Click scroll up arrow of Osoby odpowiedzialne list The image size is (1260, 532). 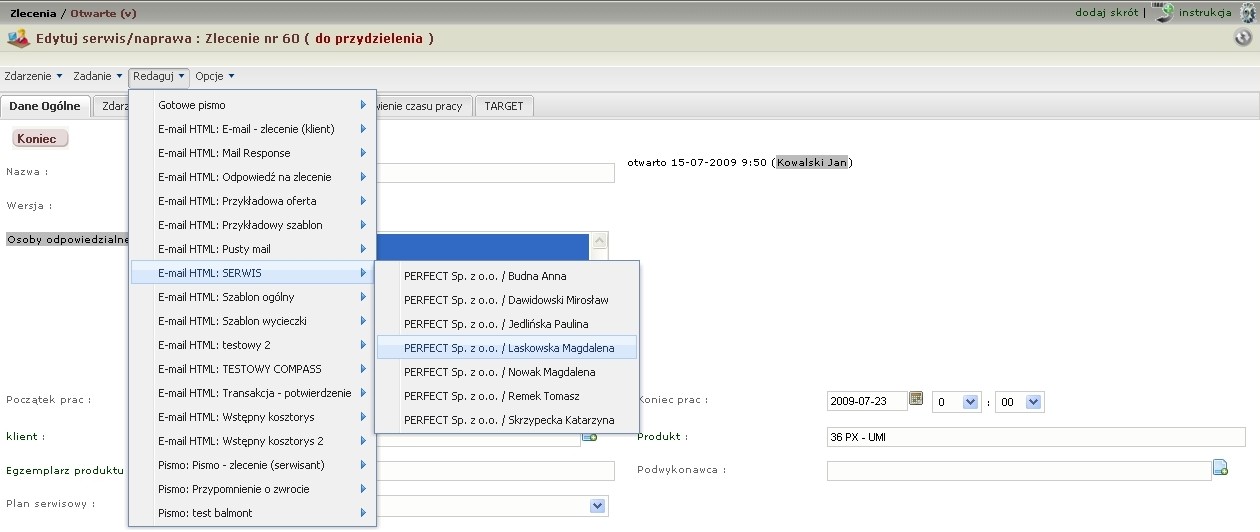click(600, 241)
